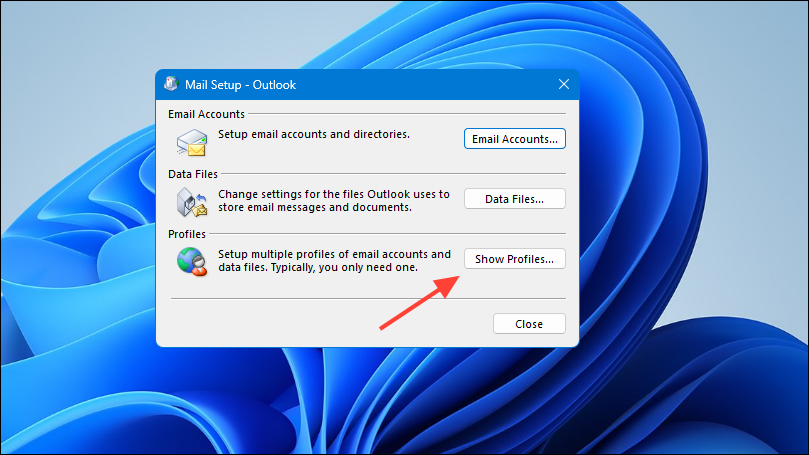Select the "Data Files" section heading
Screen dimensions: 809x455
click(x=193, y=174)
